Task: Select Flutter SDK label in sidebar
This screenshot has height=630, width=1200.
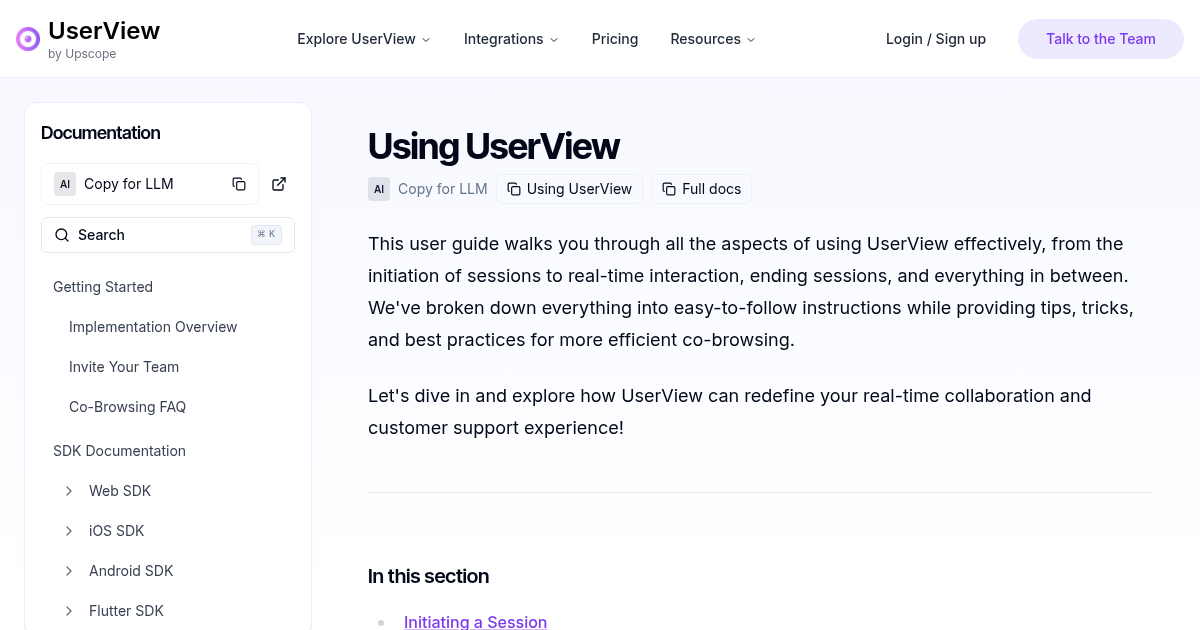Action: coord(126,611)
